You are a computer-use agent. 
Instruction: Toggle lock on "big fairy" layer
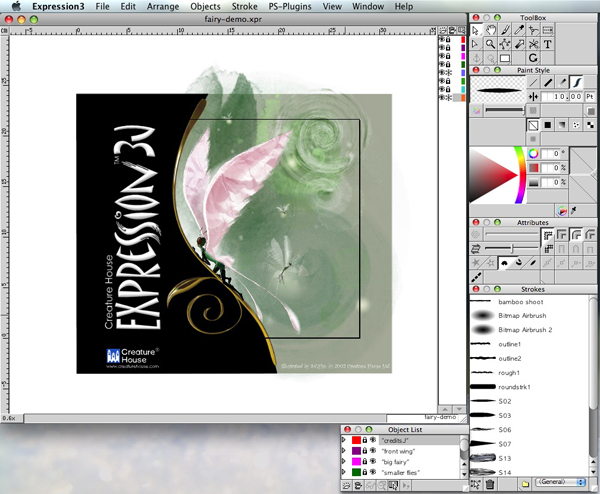pos(365,461)
